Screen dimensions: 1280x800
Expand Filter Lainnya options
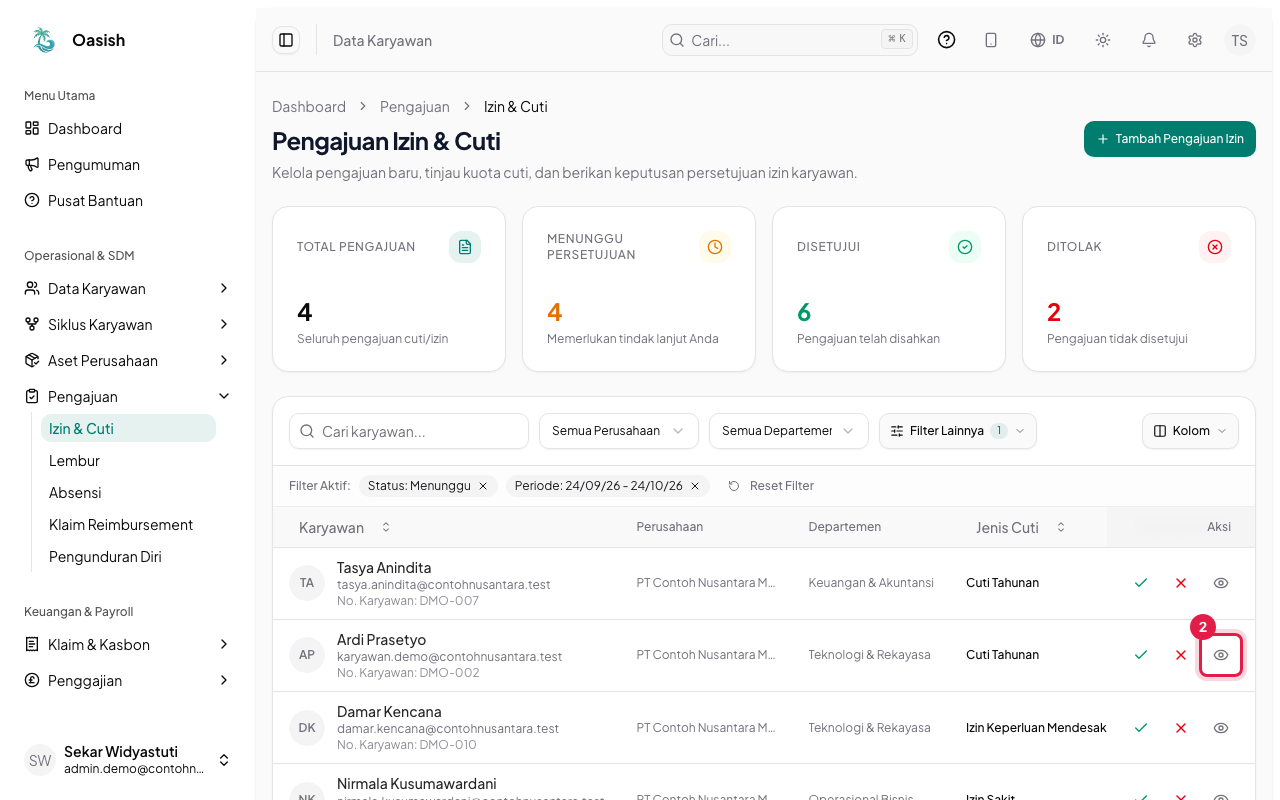pos(958,431)
